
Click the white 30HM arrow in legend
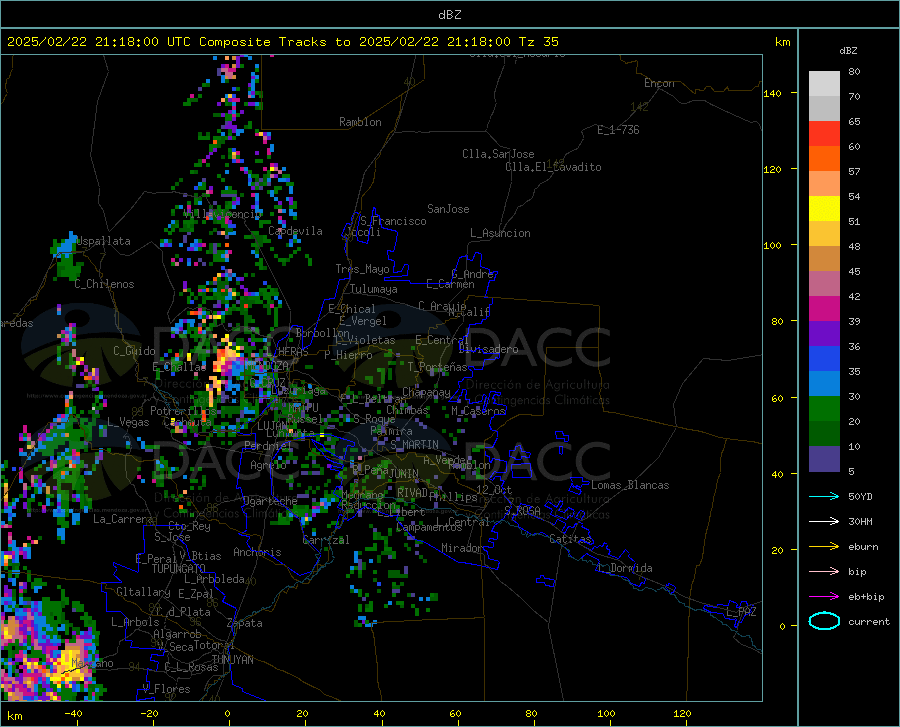[x=824, y=521]
